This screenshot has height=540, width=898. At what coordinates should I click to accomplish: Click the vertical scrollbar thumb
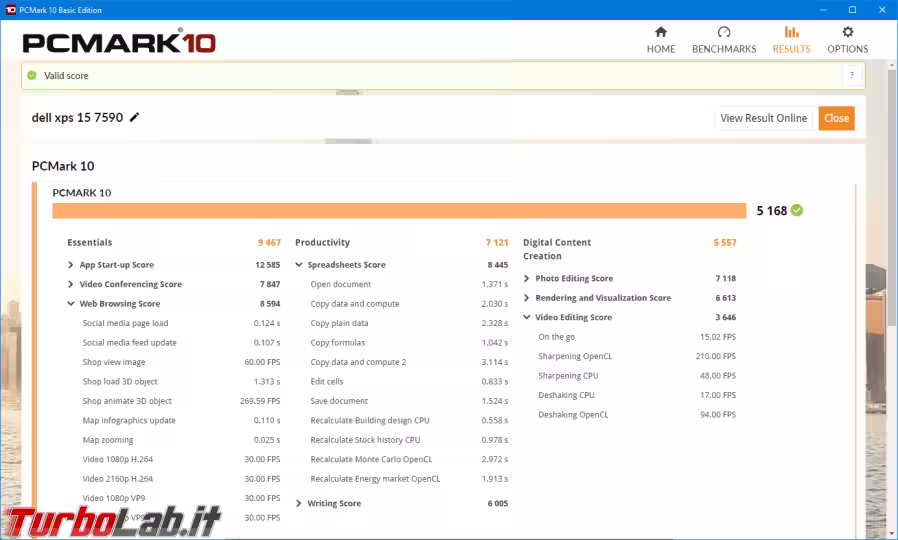point(892,198)
